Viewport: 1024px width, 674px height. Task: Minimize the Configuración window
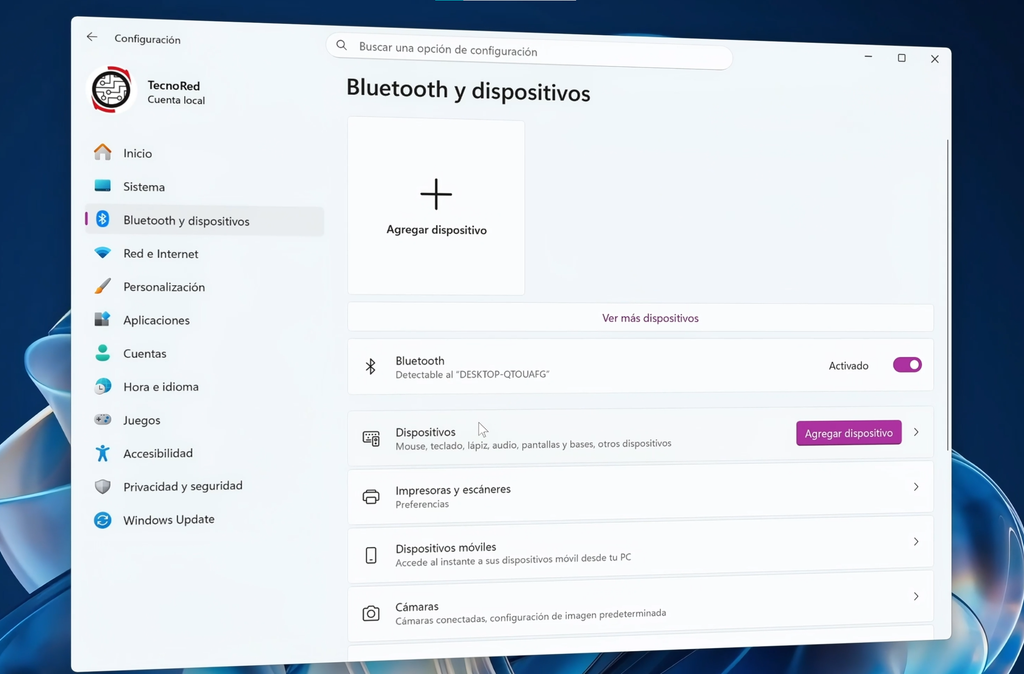tap(868, 57)
